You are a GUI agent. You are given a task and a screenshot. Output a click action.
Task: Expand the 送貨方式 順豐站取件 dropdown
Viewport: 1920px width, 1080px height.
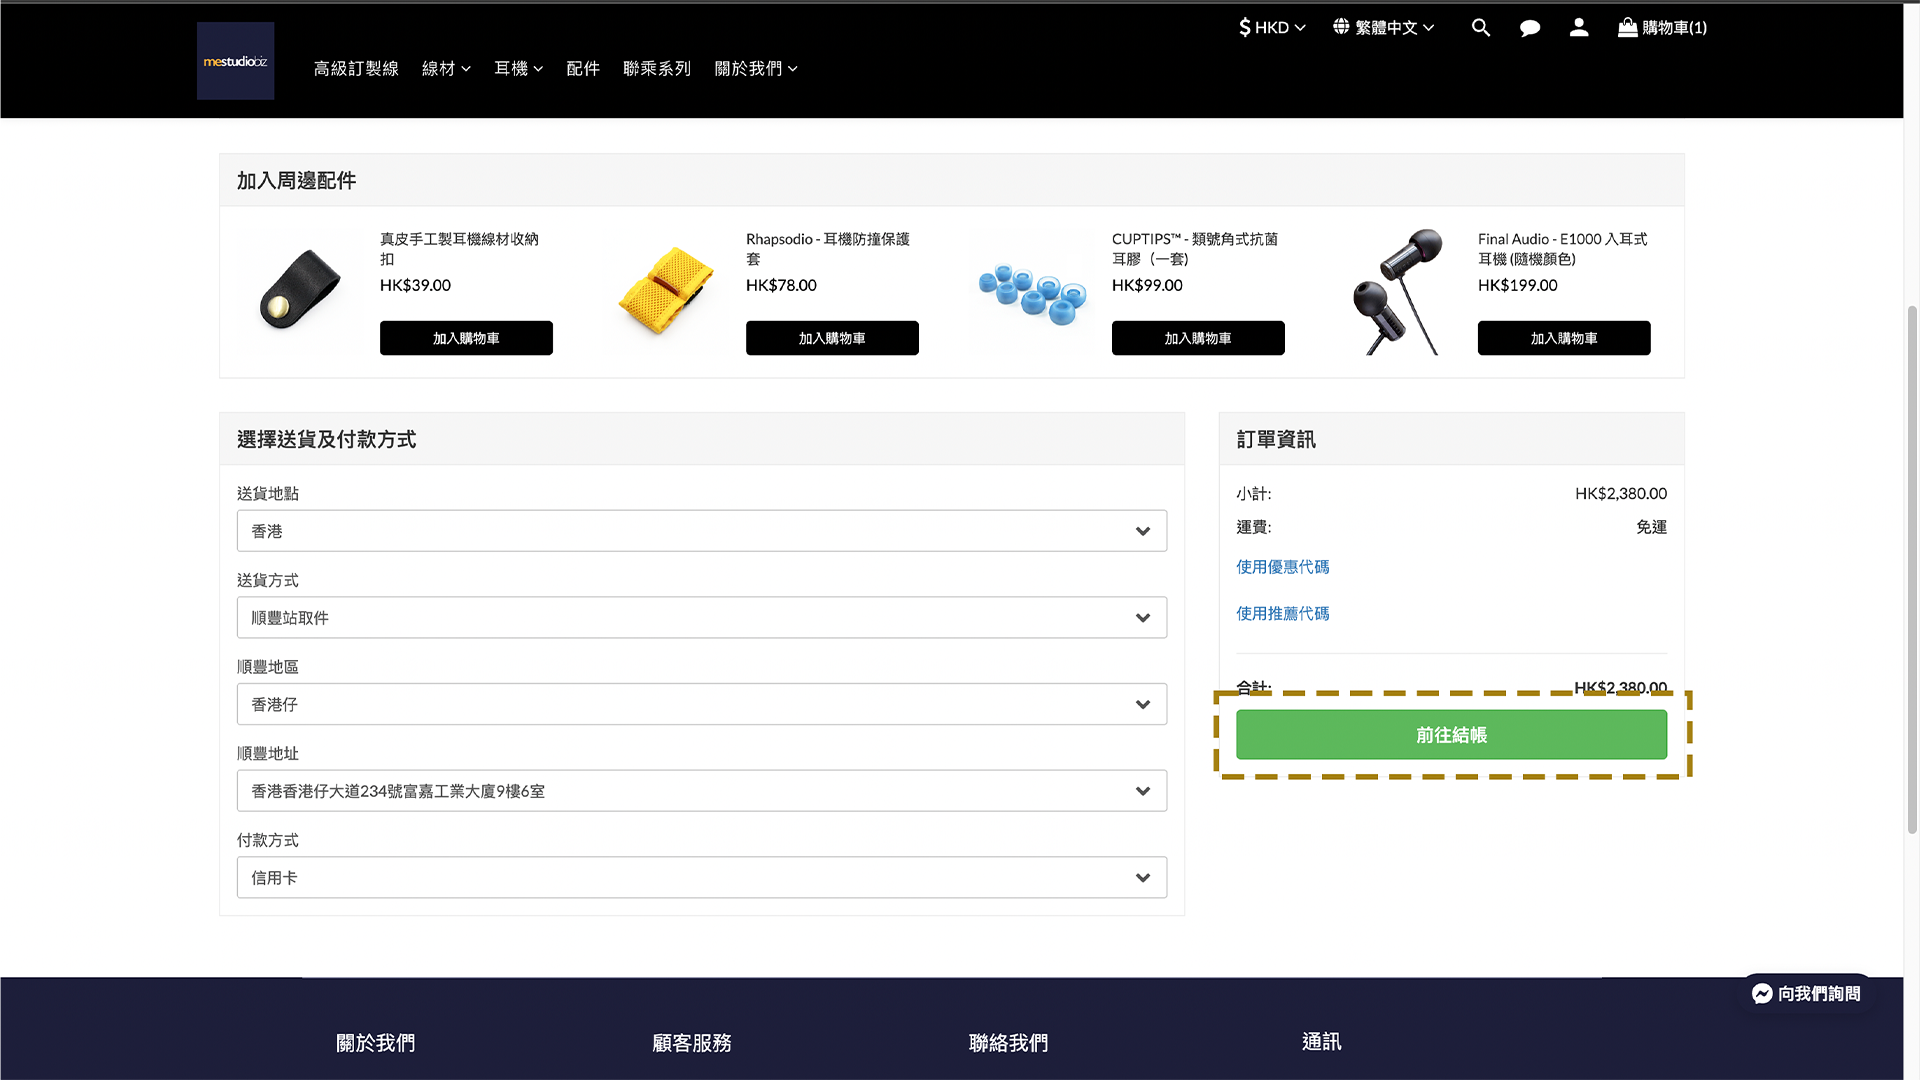tap(701, 618)
